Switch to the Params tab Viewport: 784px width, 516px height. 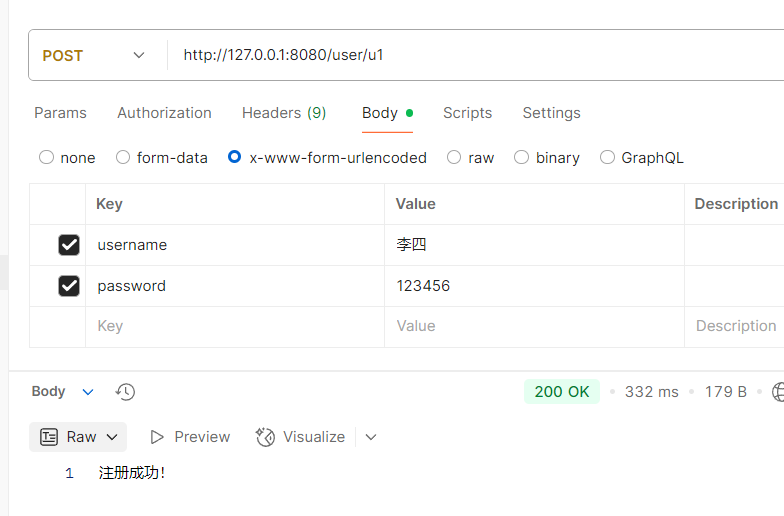click(x=60, y=113)
